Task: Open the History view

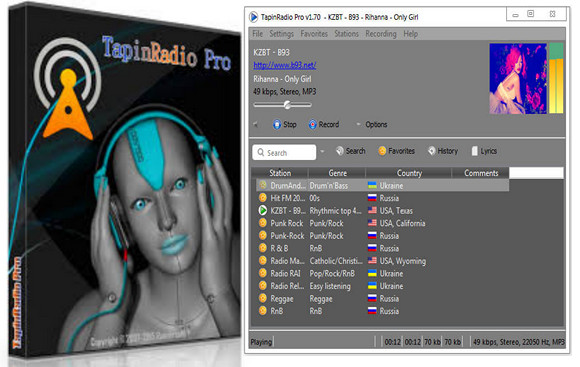Action: pos(443,151)
